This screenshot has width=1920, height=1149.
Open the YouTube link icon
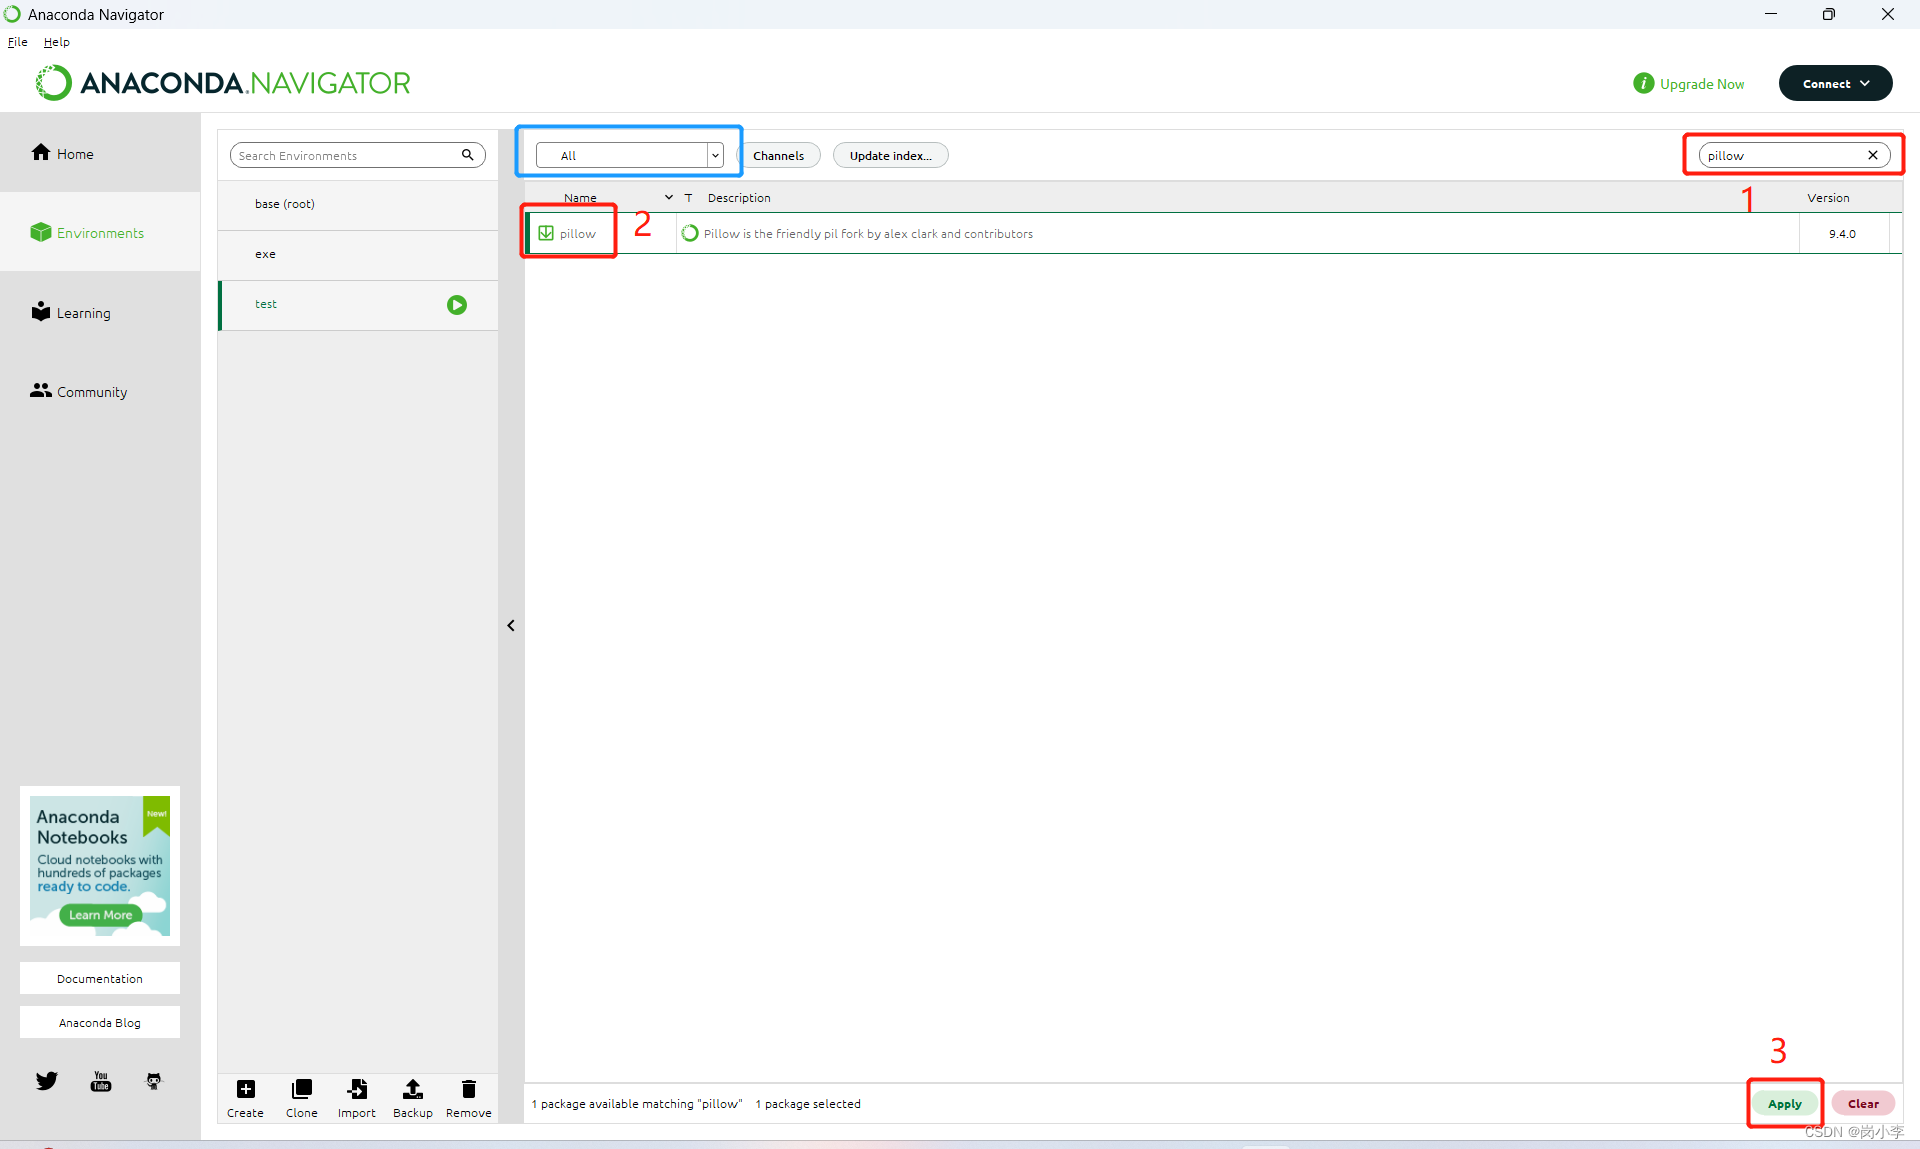pos(101,1081)
